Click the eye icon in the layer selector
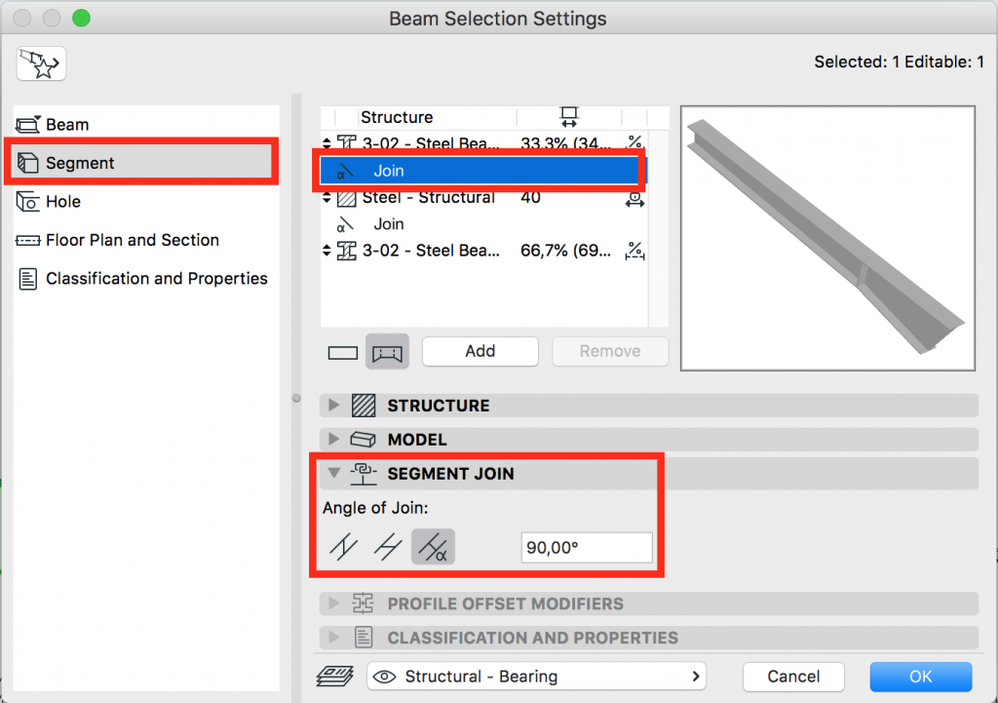 point(384,677)
